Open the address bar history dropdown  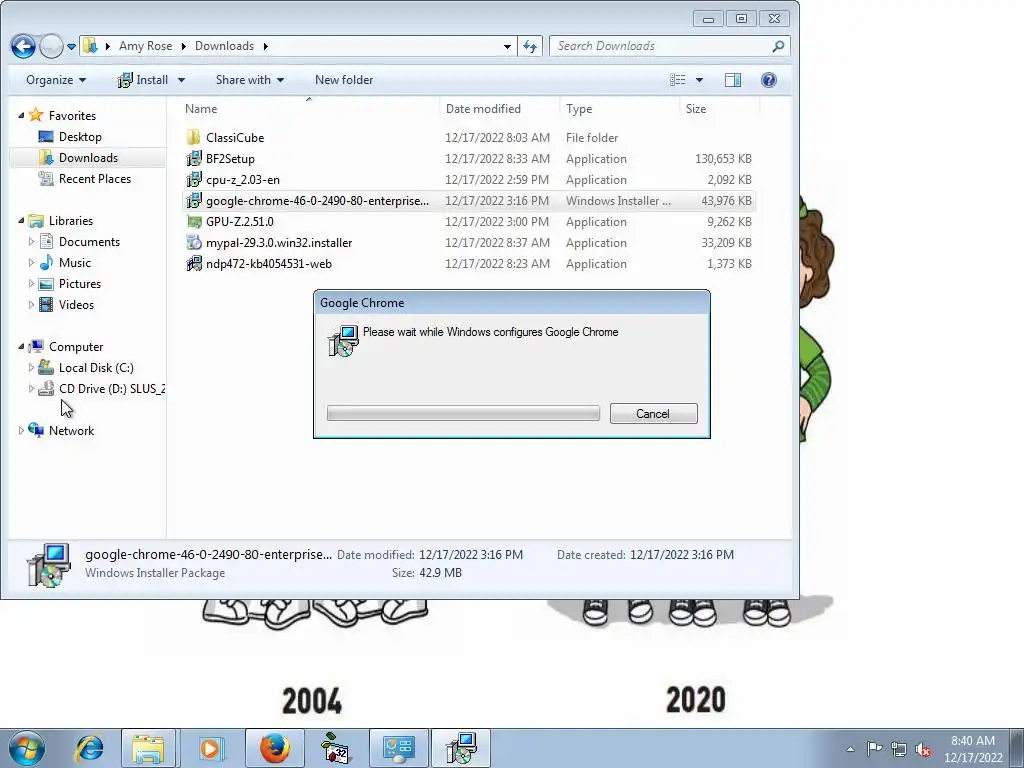click(x=507, y=46)
